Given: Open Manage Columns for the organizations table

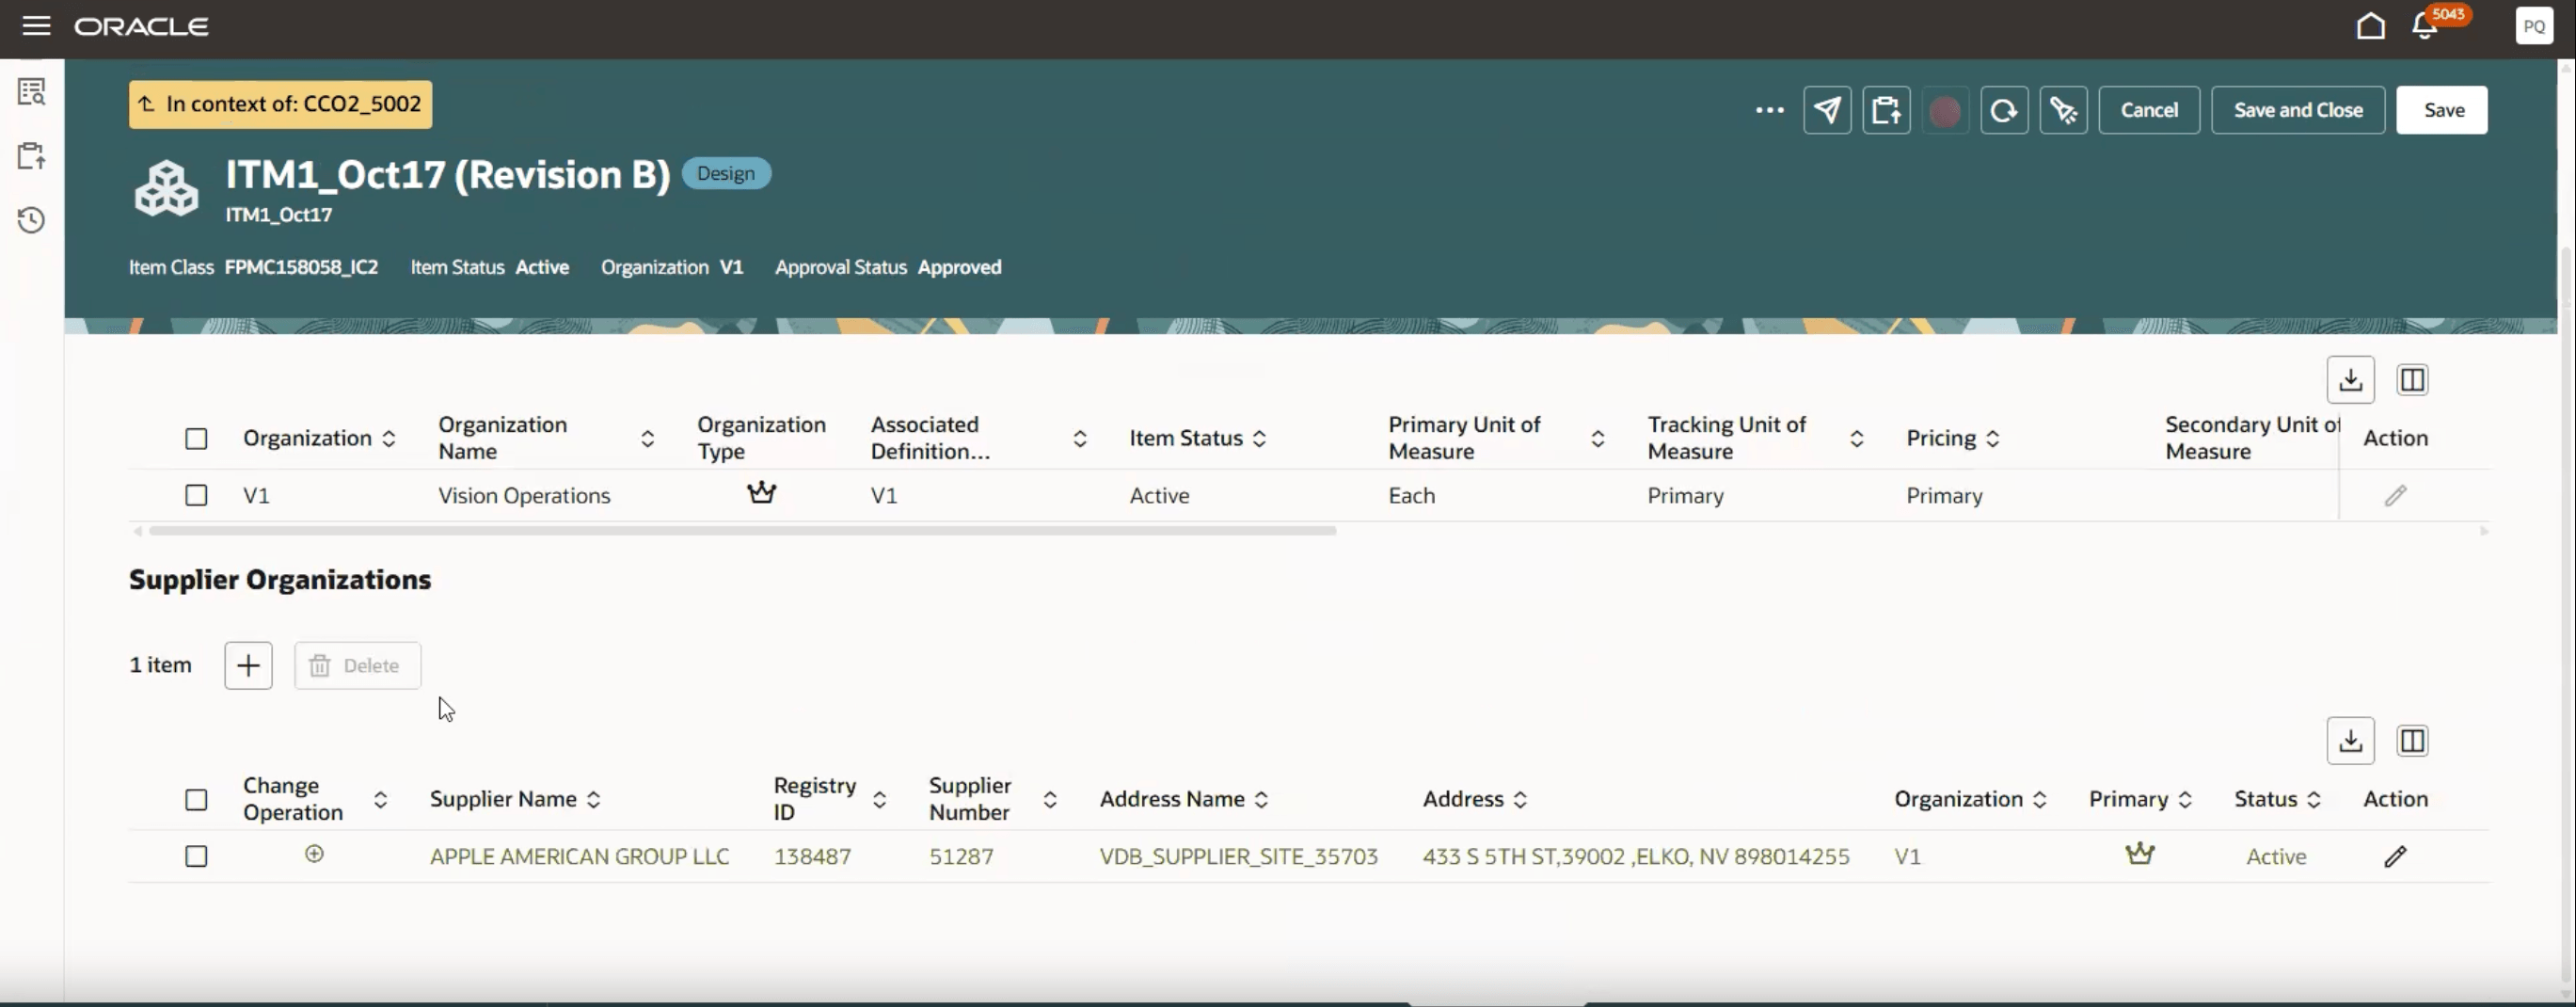Looking at the screenshot, I should [x=2412, y=380].
